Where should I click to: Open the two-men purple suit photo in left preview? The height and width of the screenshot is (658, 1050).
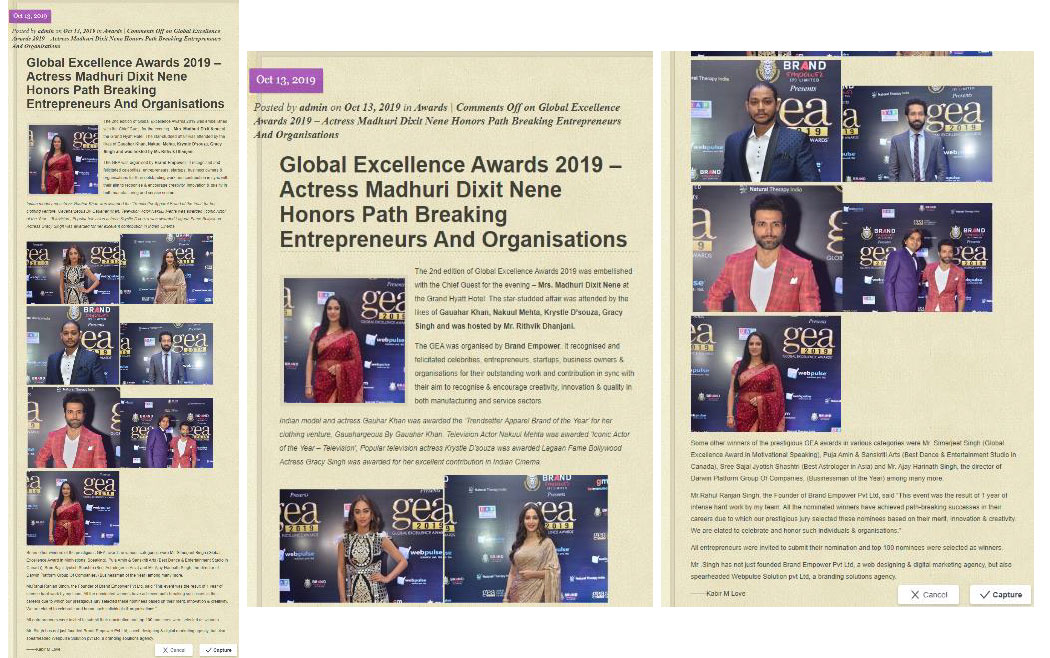(x=167, y=432)
